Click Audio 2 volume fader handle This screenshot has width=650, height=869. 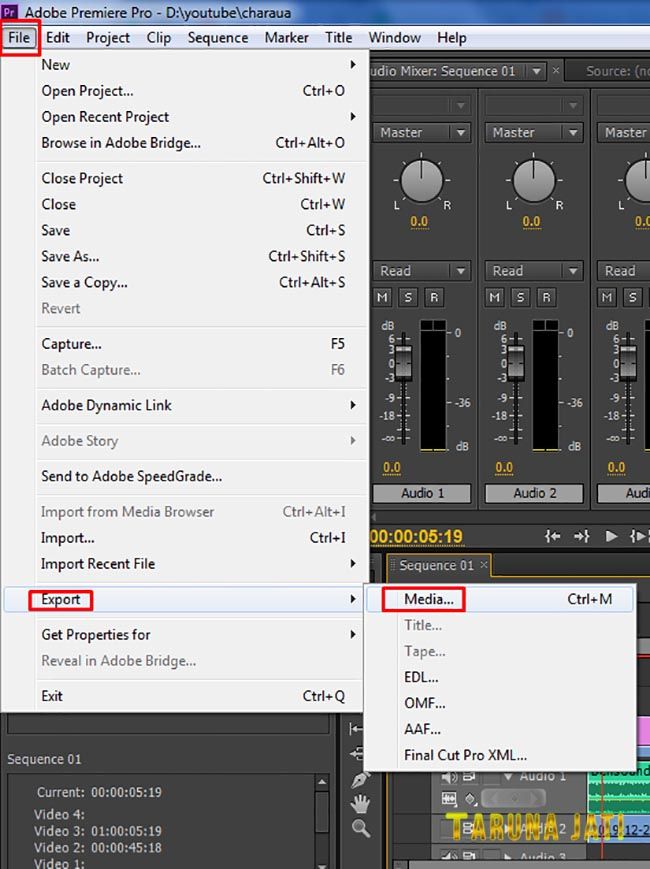point(516,362)
